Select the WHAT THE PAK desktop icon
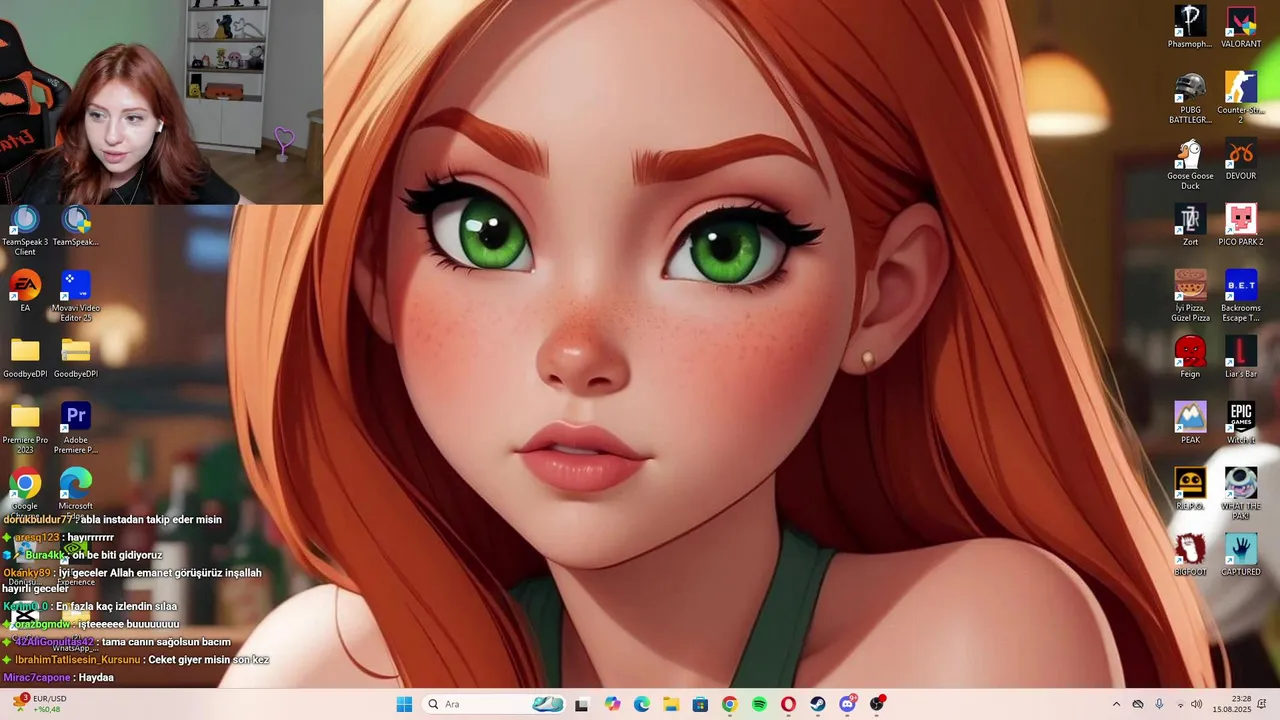The width and height of the screenshot is (1280, 720). coord(1241,494)
